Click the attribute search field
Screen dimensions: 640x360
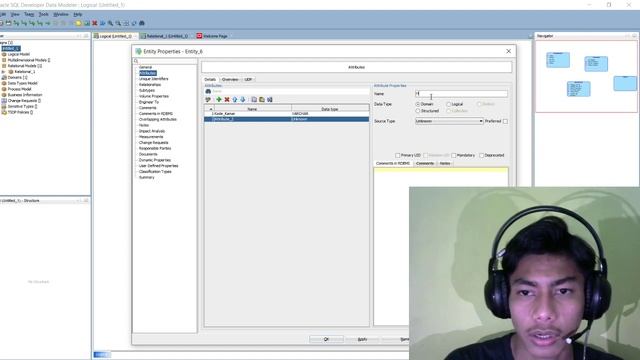pyautogui.click(x=290, y=91)
